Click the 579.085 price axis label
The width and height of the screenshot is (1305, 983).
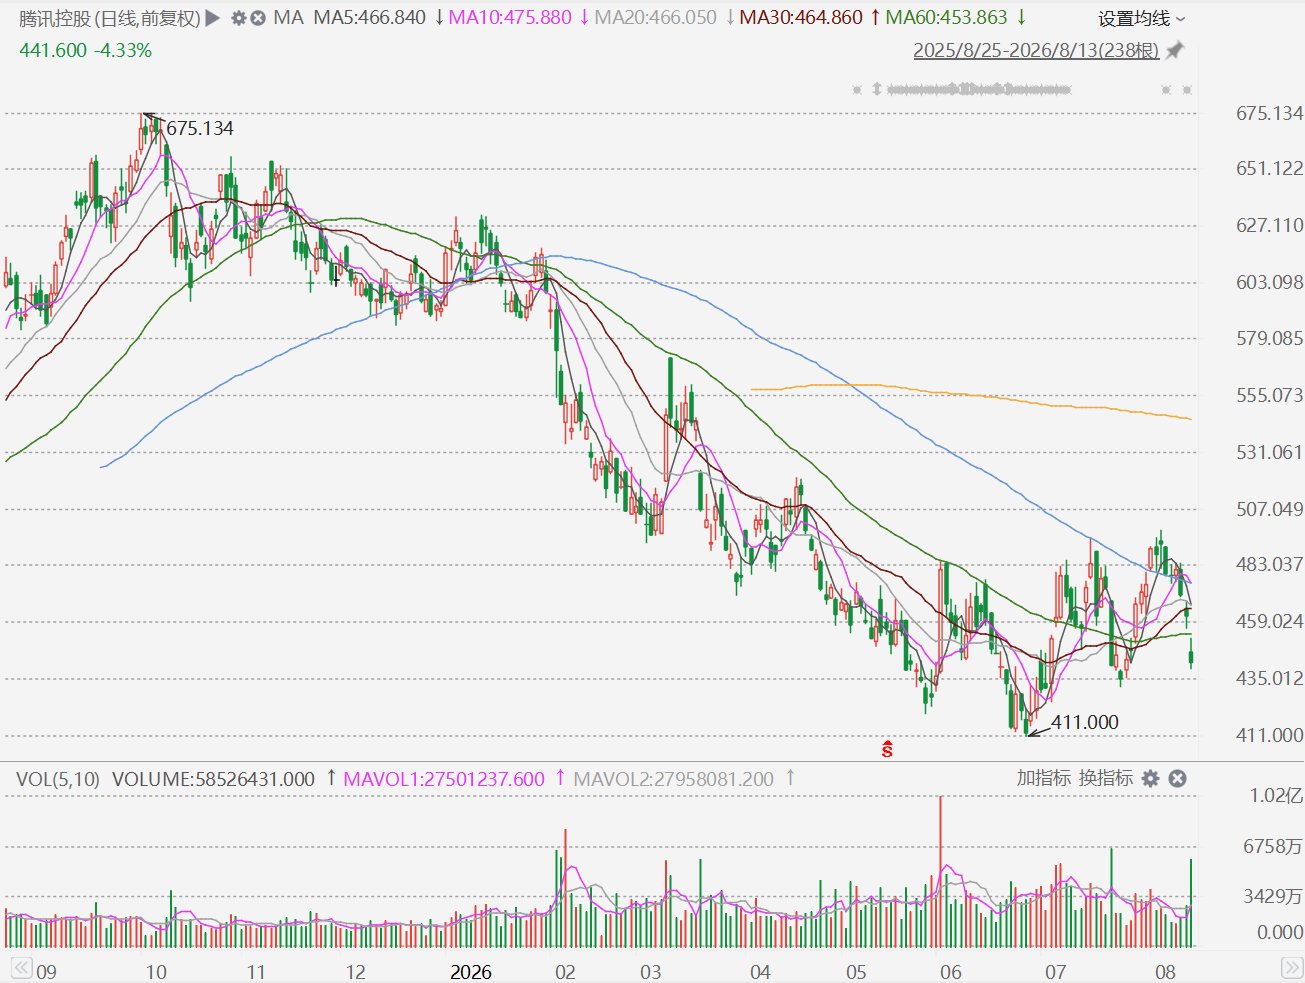1269,338
